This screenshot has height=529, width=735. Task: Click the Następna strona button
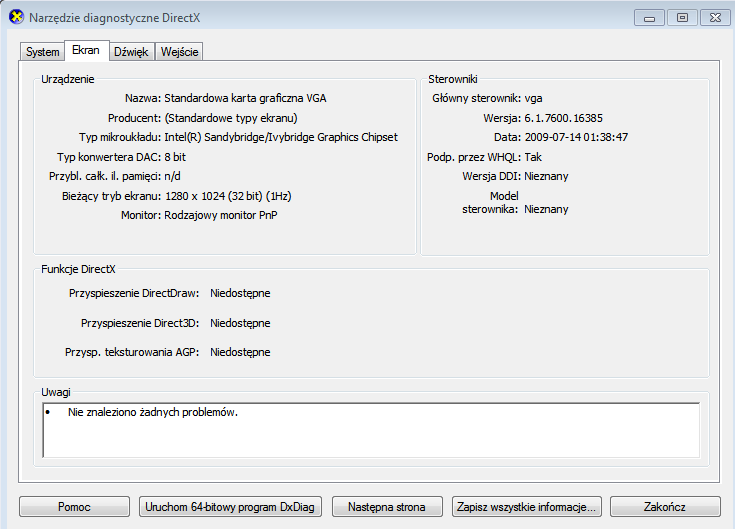point(387,507)
